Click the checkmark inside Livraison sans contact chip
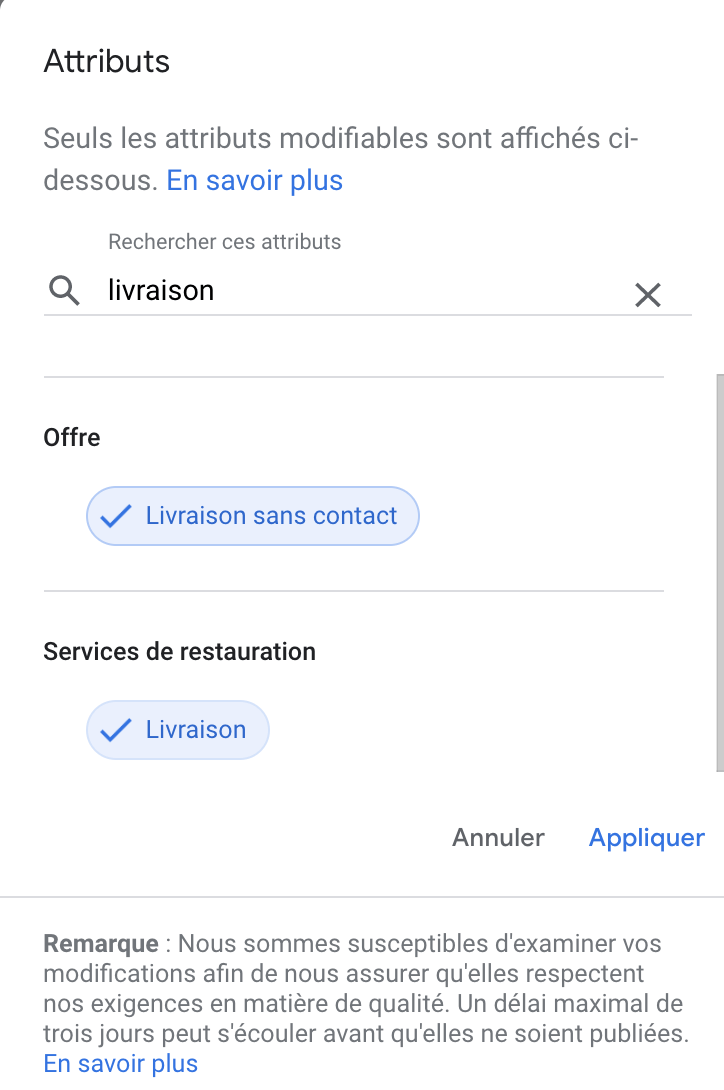The image size is (724, 1090). [x=115, y=516]
